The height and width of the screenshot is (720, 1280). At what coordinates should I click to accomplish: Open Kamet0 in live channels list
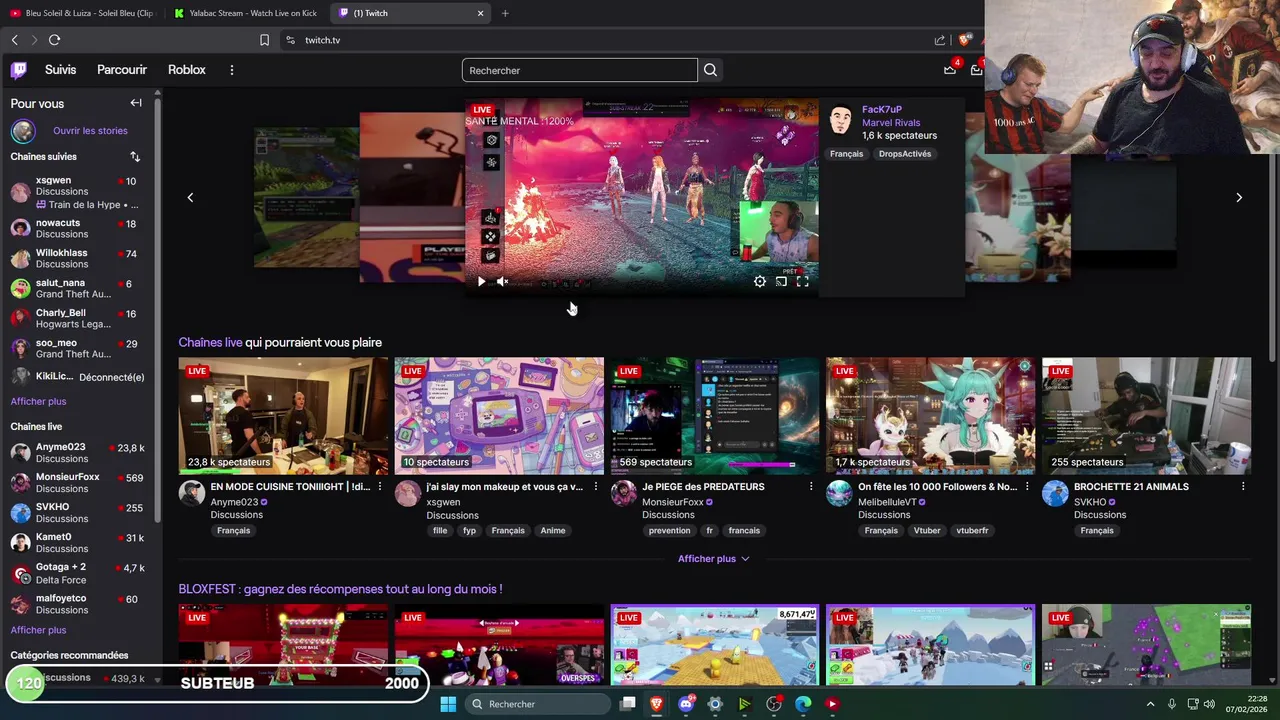[x=78, y=543]
